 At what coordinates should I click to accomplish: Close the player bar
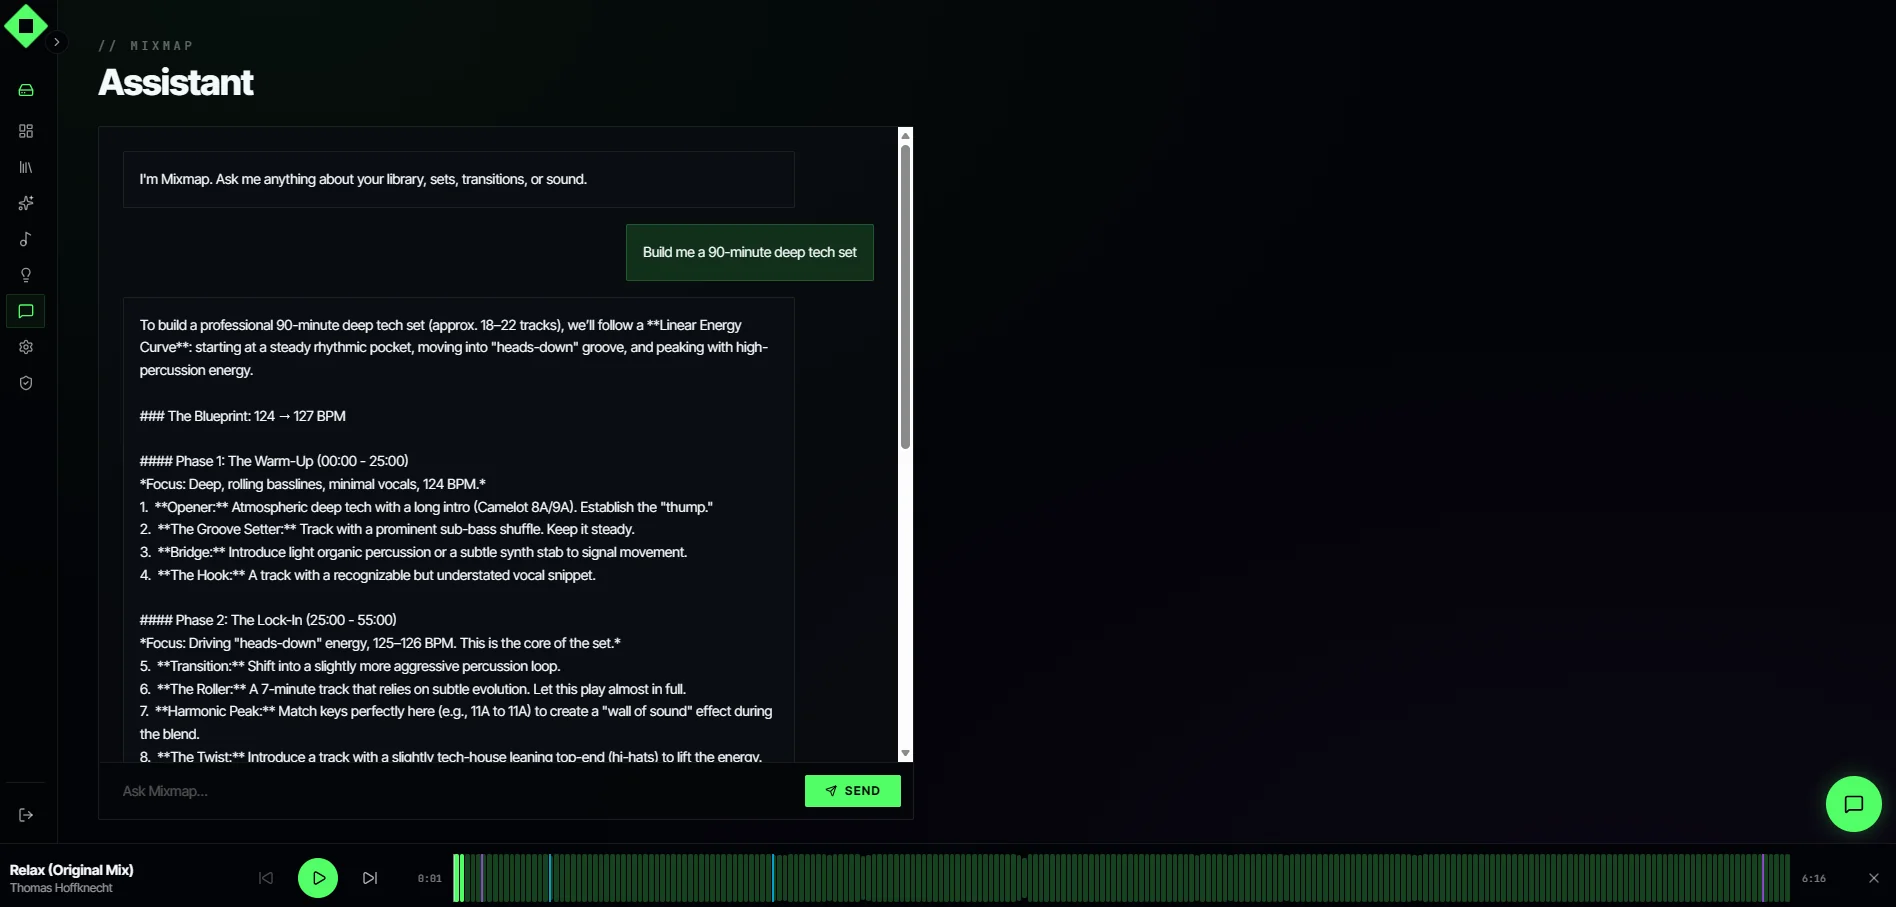pyautogui.click(x=1874, y=878)
